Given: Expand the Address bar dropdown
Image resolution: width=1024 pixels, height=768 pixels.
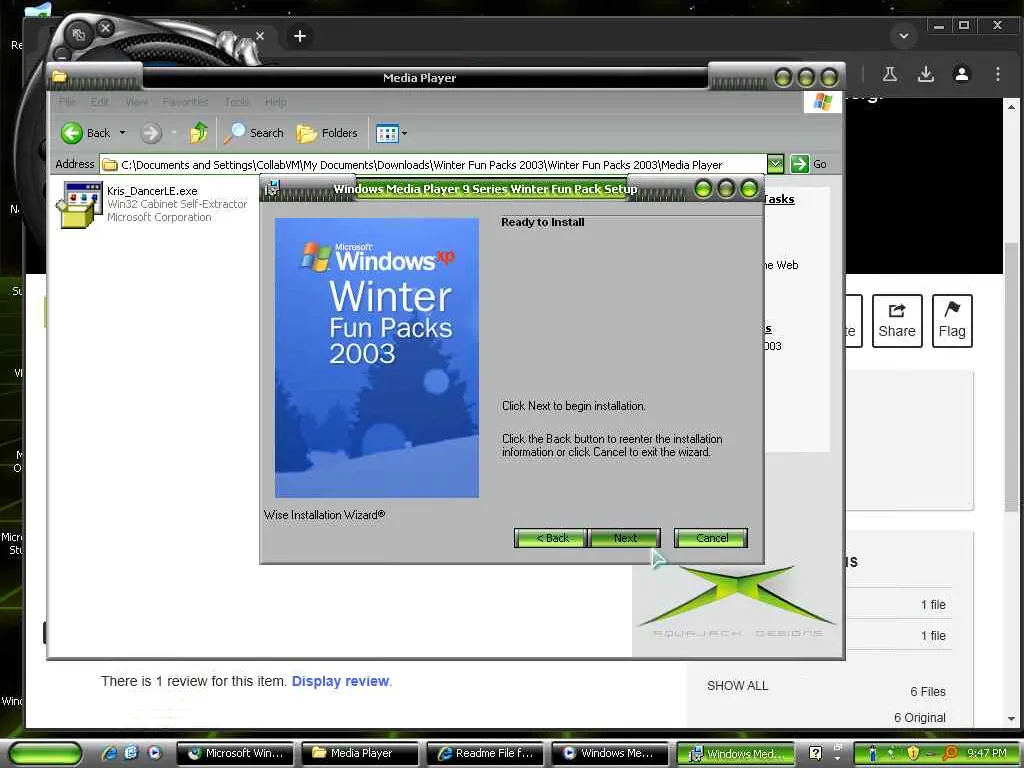Looking at the screenshot, I should pyautogui.click(x=775, y=164).
